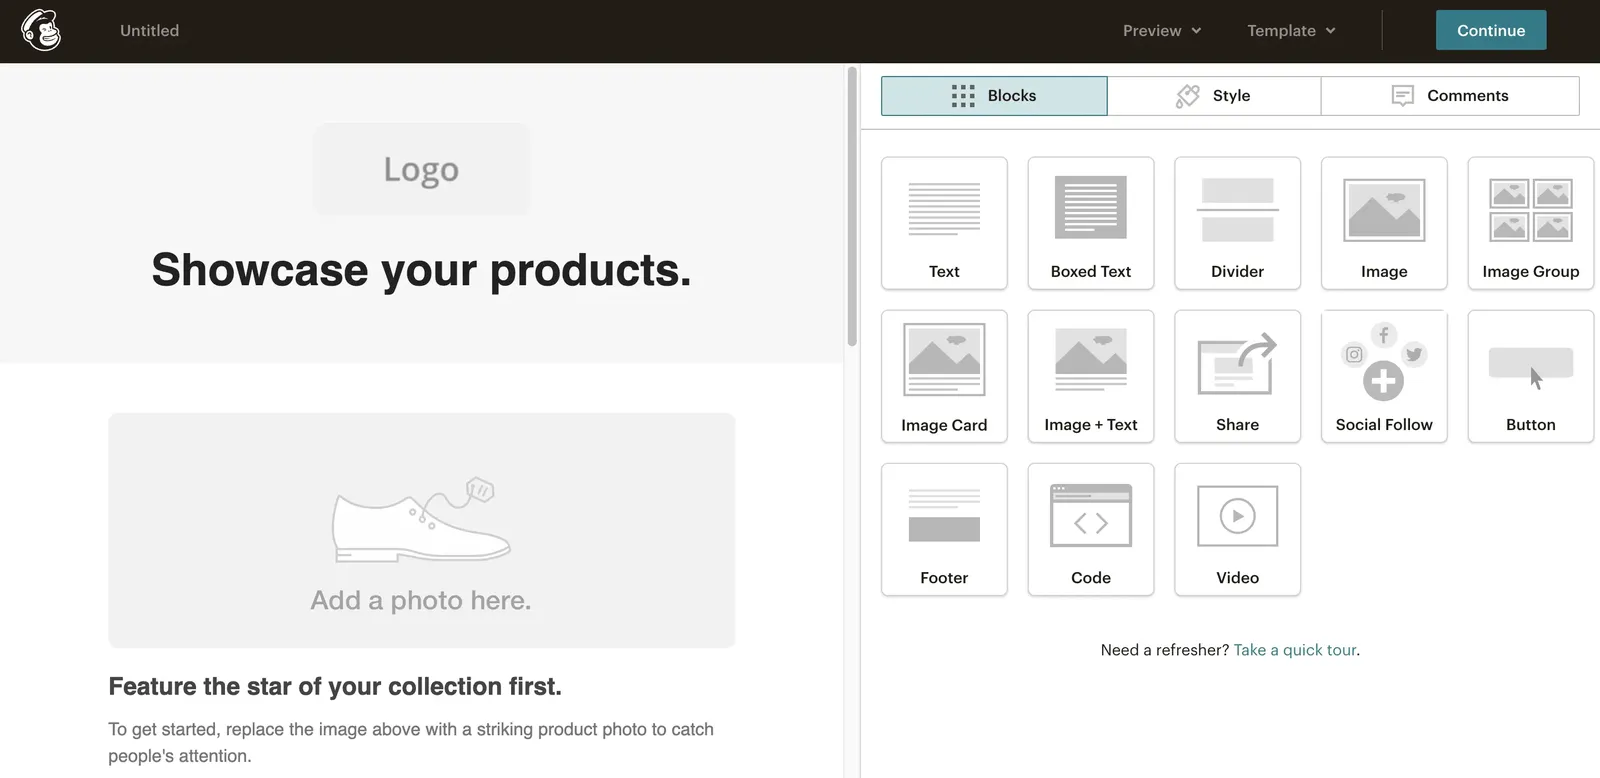Add an Image block
Screen dimensions: 1600x778
point(1384,223)
